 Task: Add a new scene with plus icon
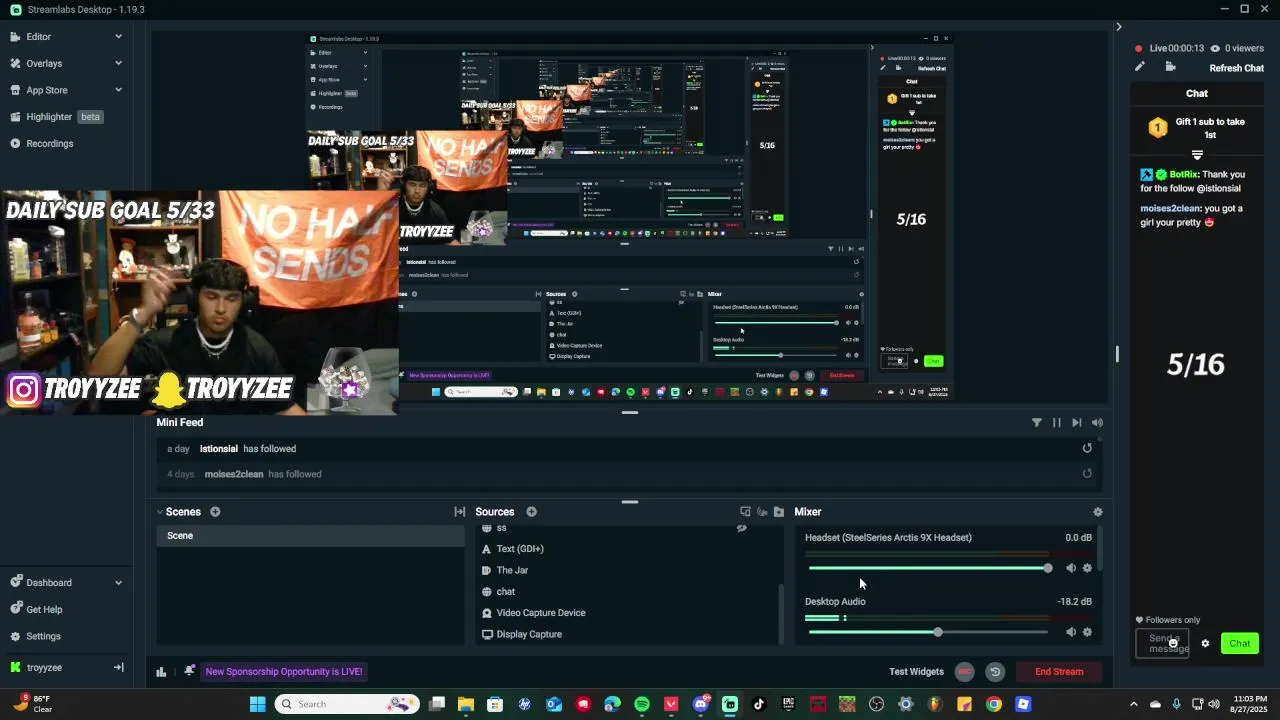point(215,512)
